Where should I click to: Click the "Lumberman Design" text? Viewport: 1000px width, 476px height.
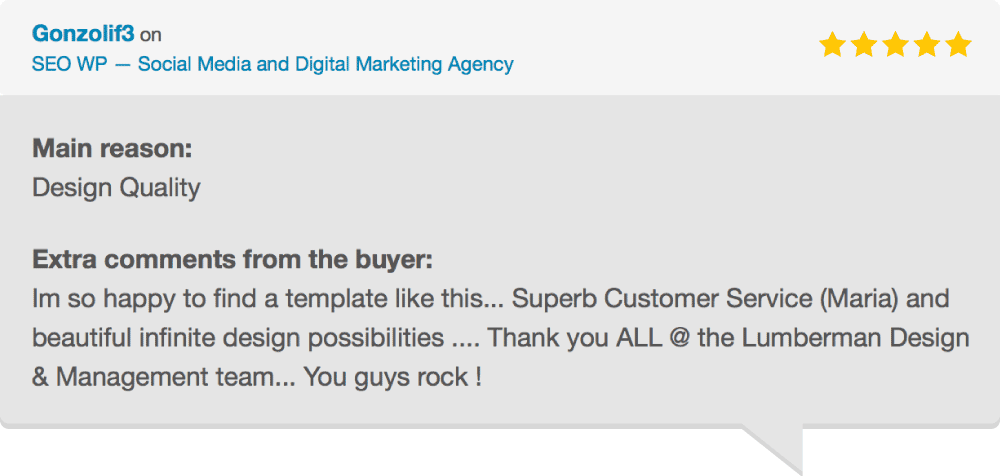coord(852,338)
